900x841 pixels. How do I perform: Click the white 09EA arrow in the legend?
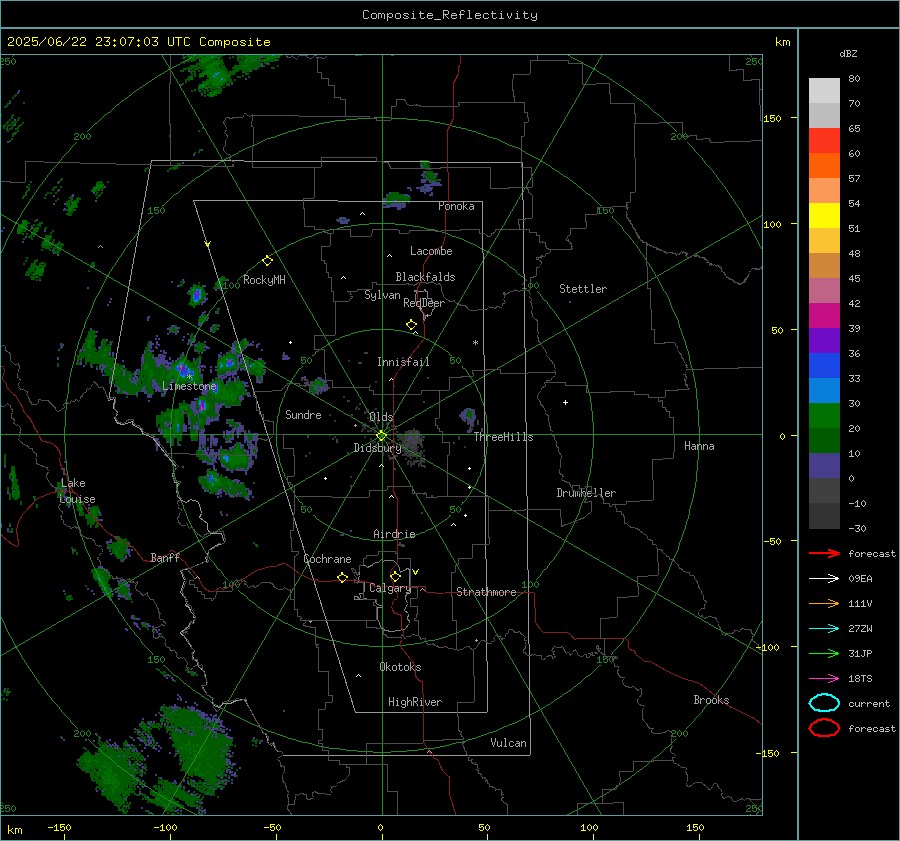click(x=824, y=578)
